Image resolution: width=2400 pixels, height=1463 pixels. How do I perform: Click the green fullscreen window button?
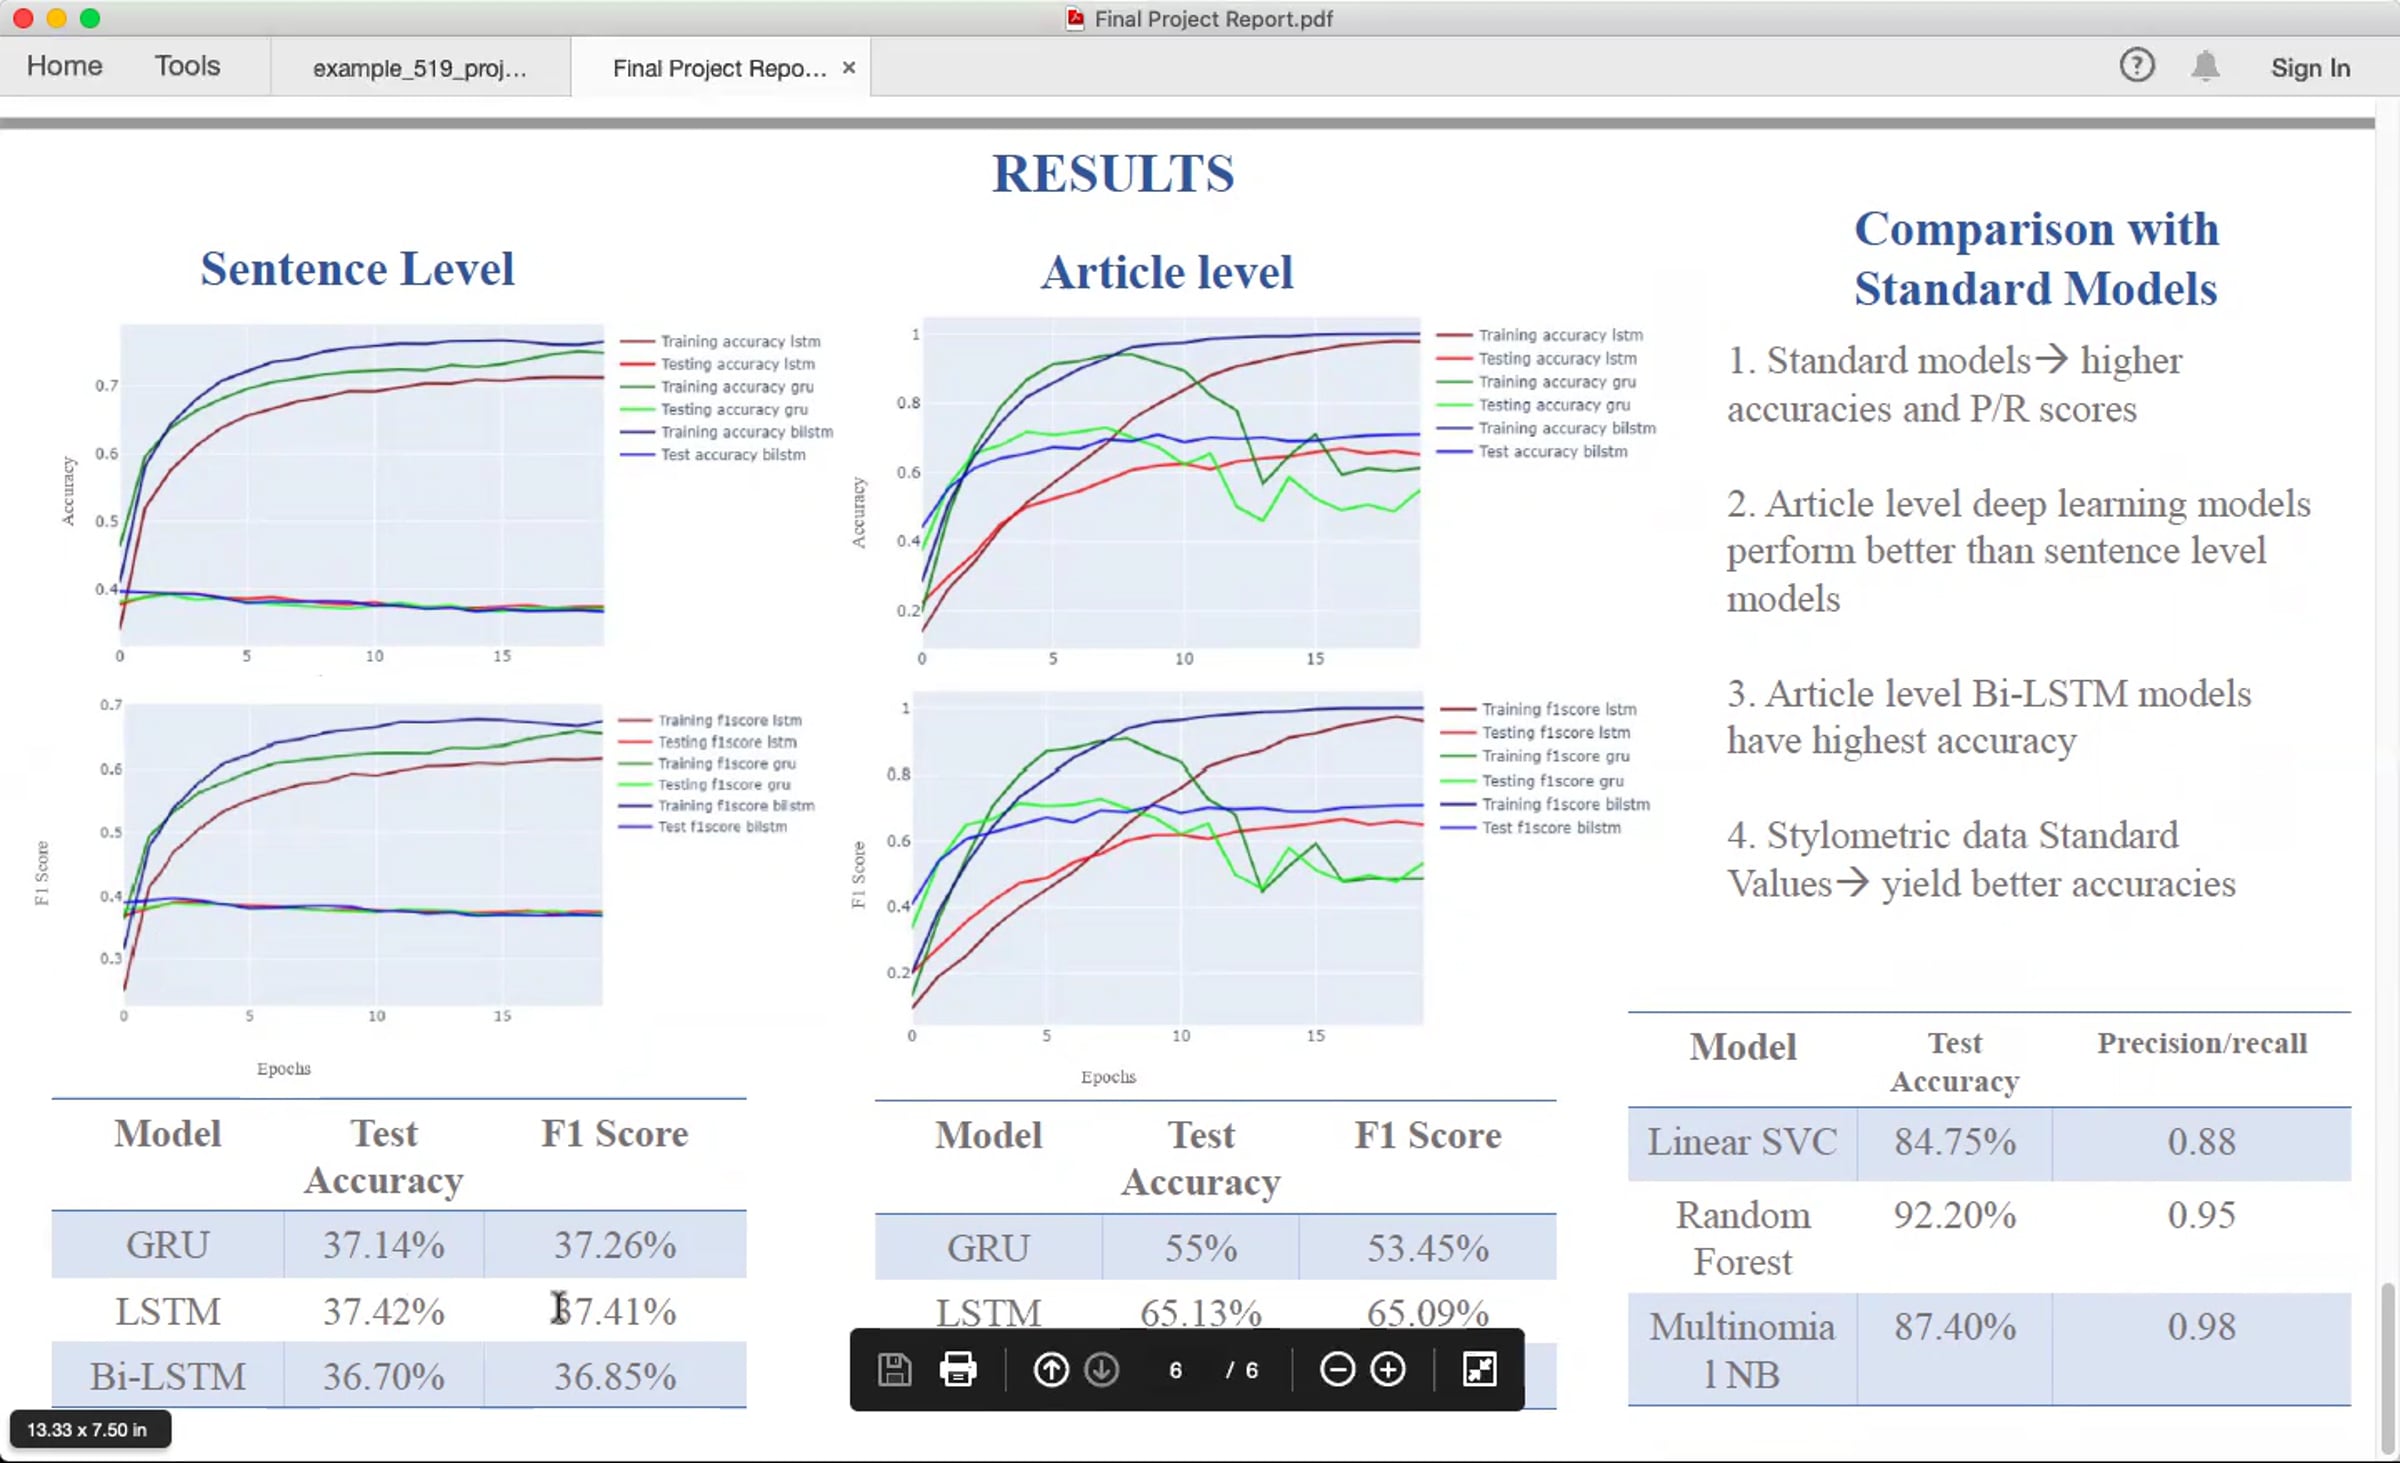pyautogui.click(x=90, y=18)
